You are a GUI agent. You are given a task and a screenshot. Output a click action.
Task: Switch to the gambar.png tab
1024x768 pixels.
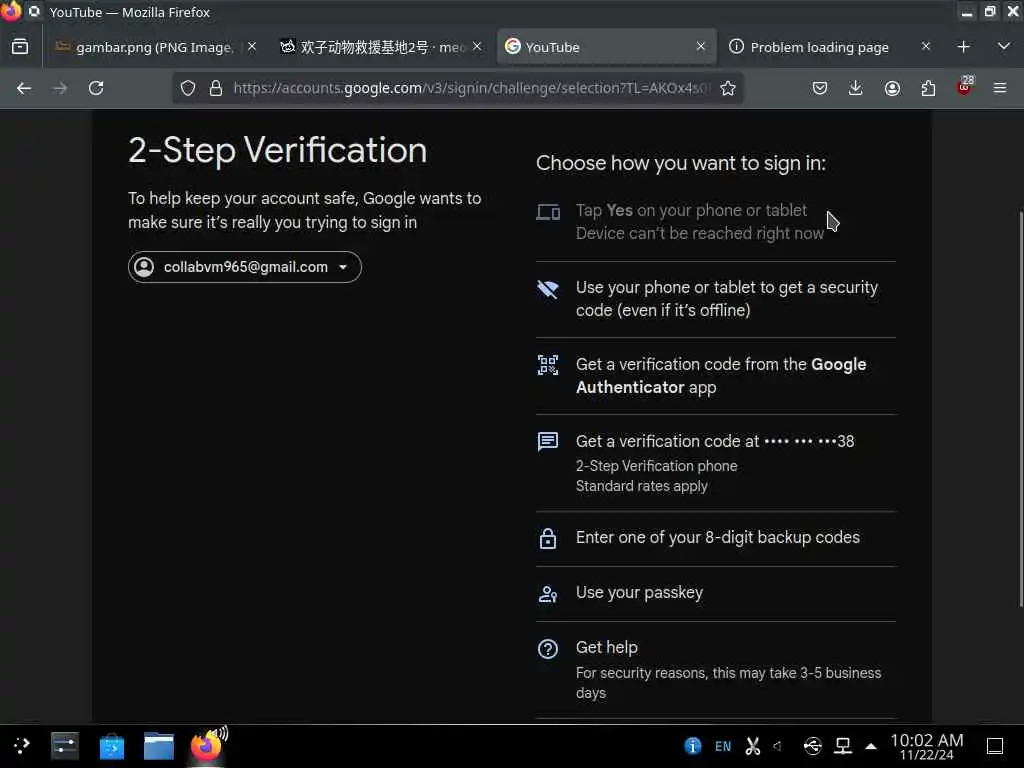coord(154,47)
